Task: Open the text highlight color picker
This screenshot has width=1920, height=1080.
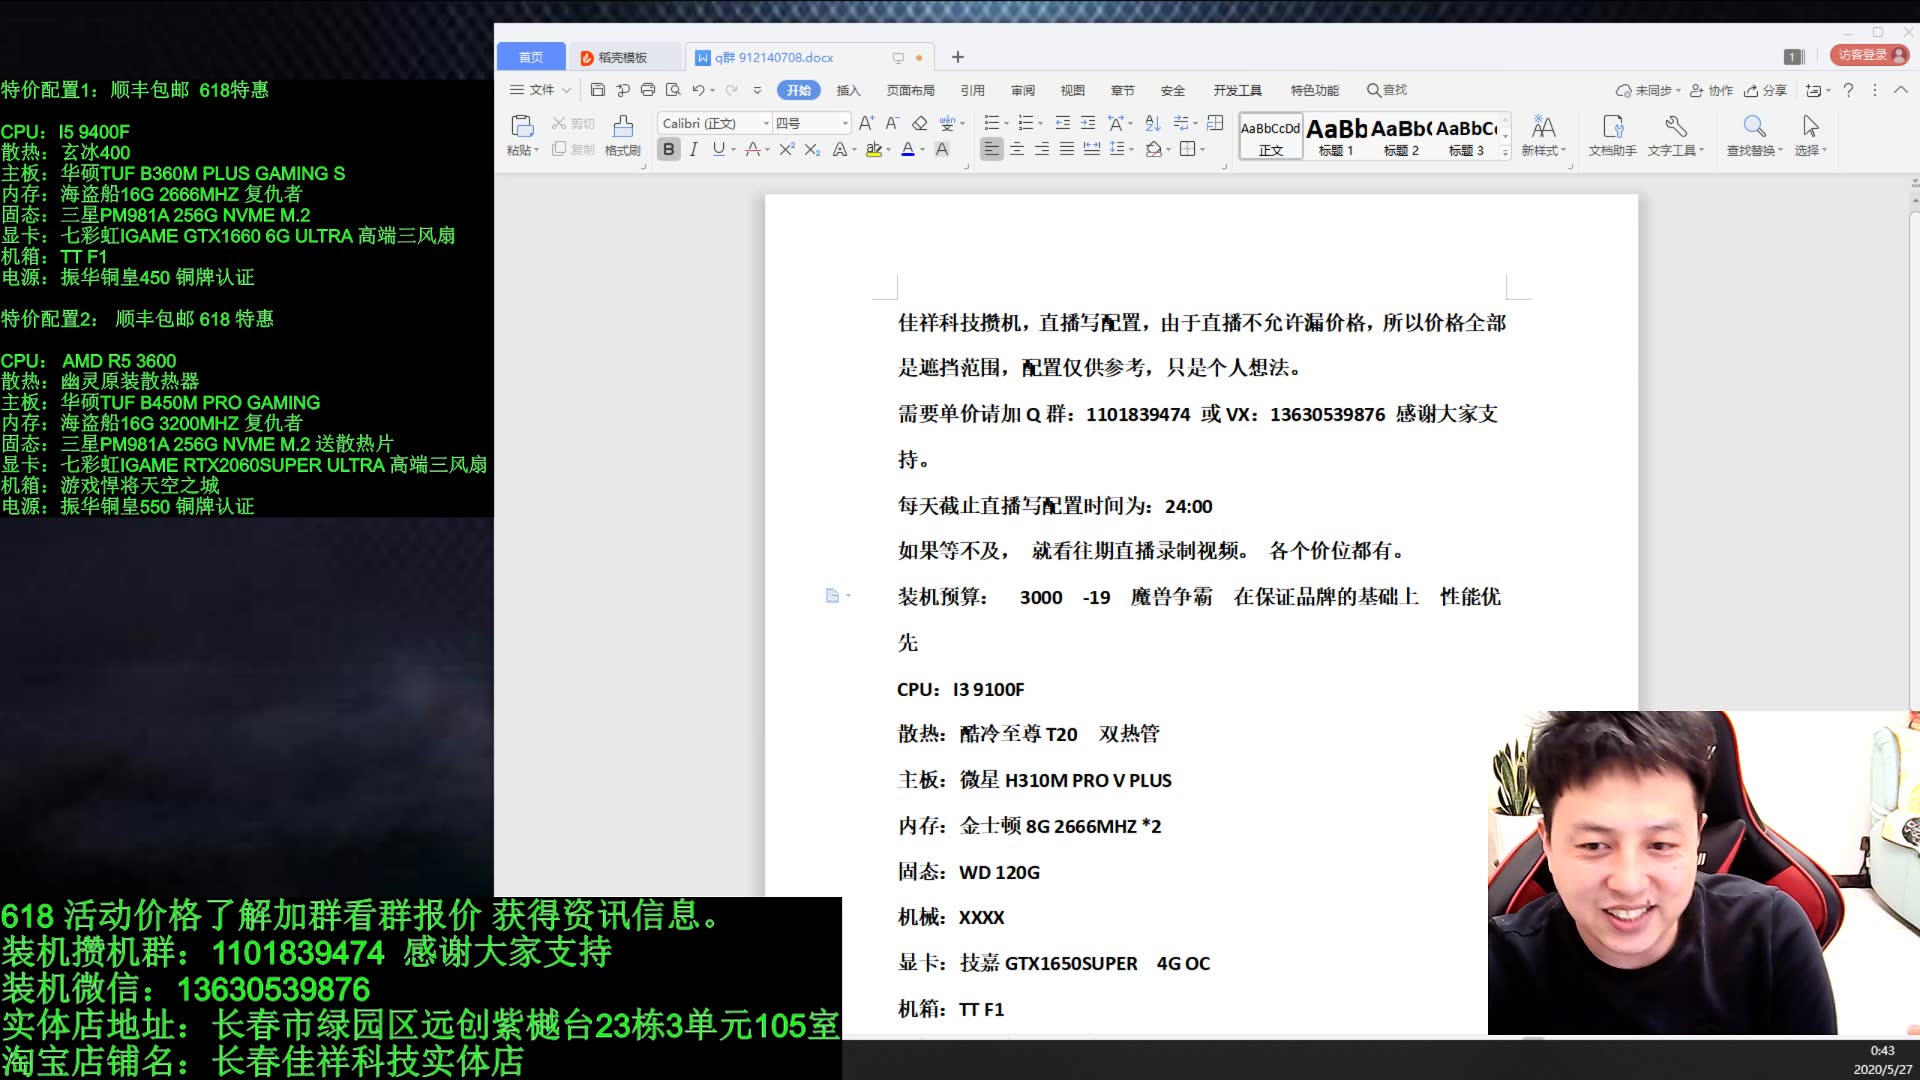Action: pos(889,149)
